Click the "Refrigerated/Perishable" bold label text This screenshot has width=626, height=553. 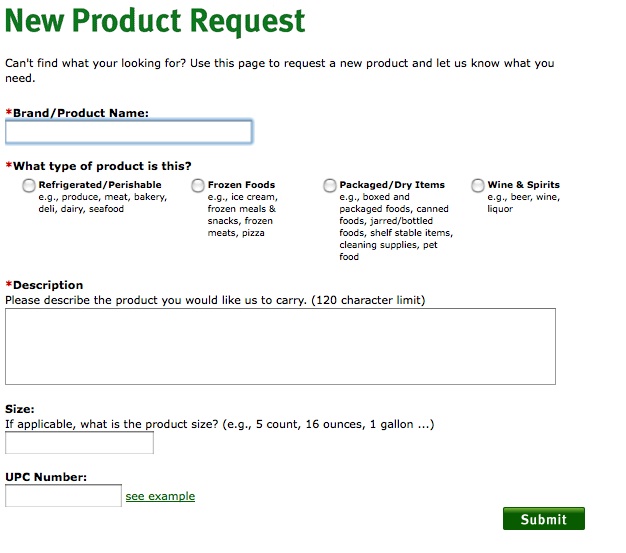tap(100, 185)
